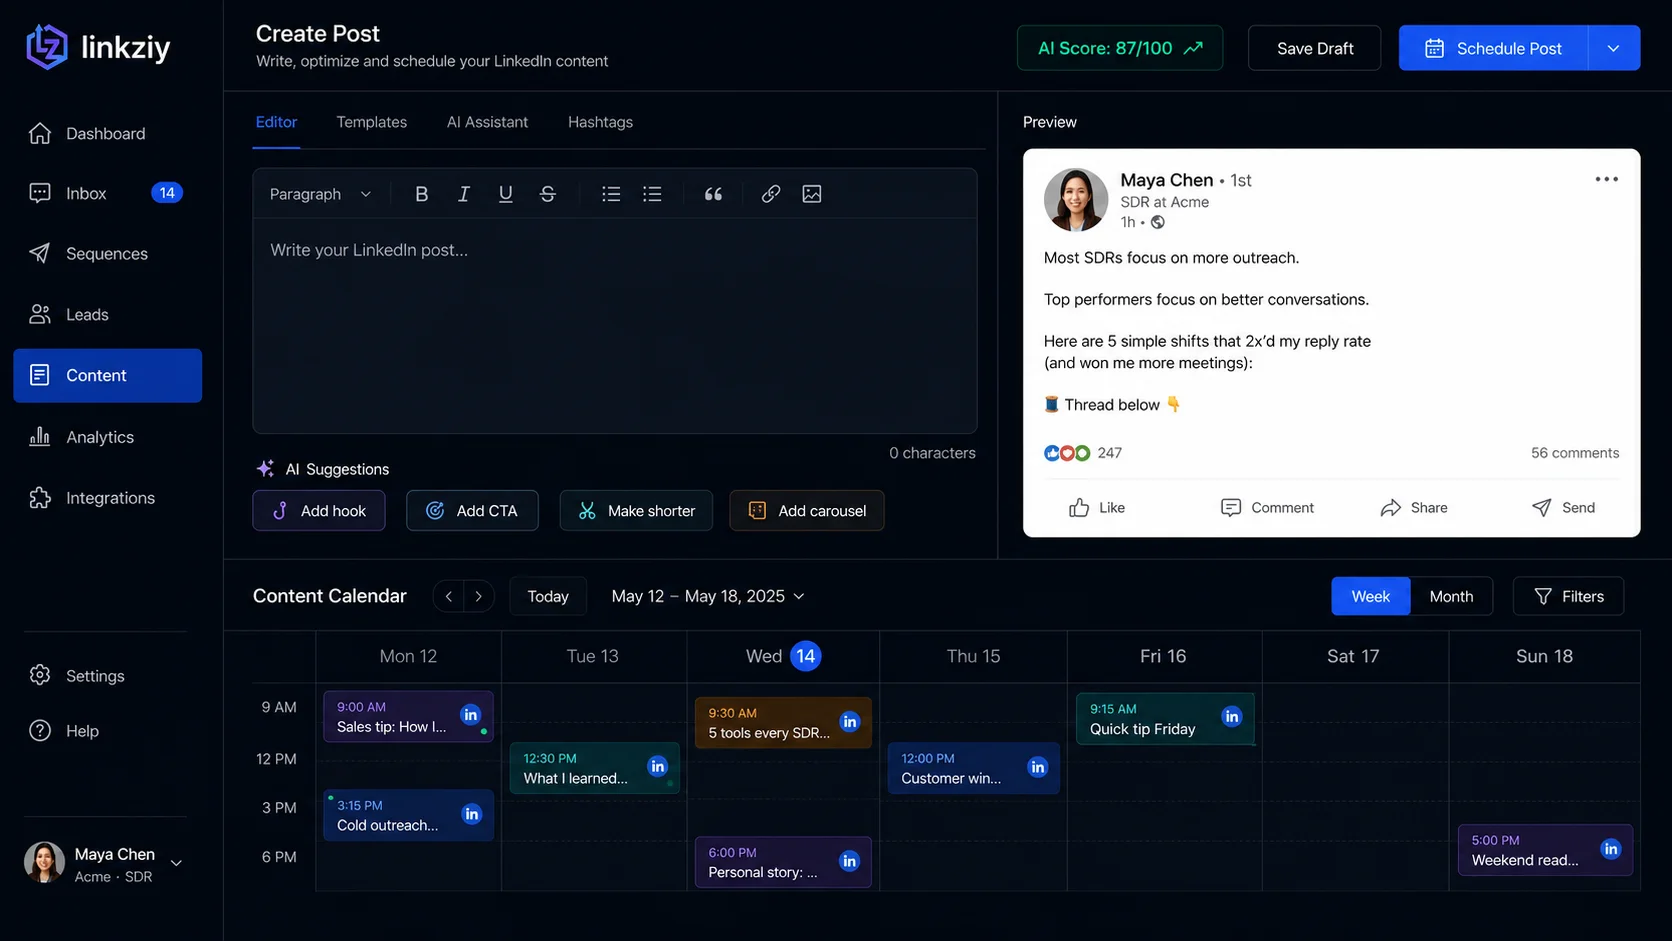Click the Add hook suggestion
This screenshot has width=1672, height=941.
pos(319,510)
